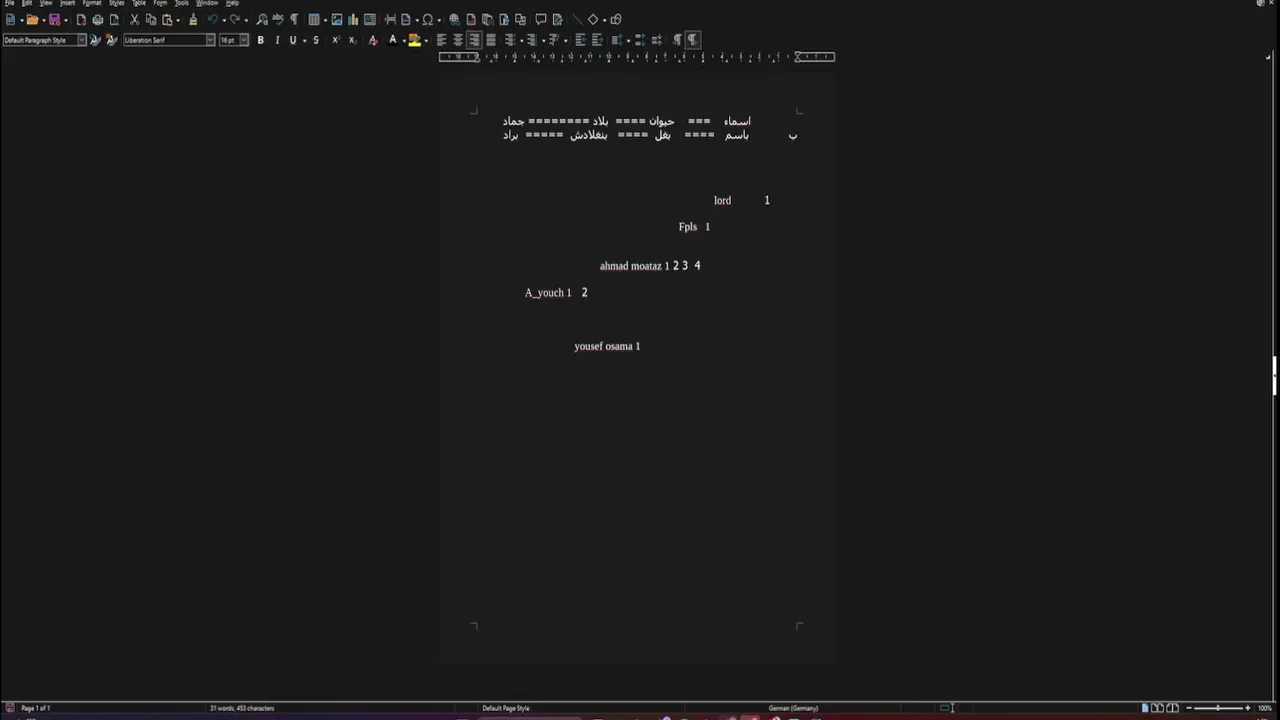Expand the underline style dropdown arrow
Screen dimensions: 1280x720
coord(303,40)
